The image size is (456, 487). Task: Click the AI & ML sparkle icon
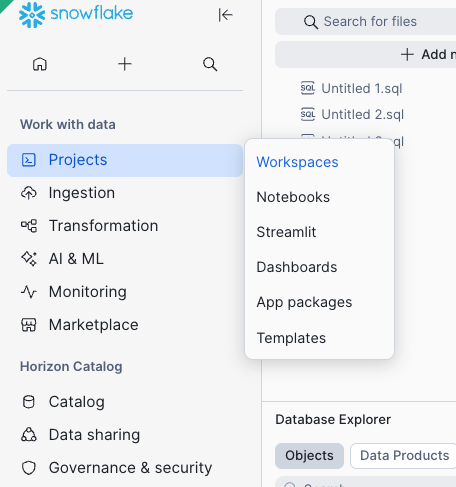[29, 259]
